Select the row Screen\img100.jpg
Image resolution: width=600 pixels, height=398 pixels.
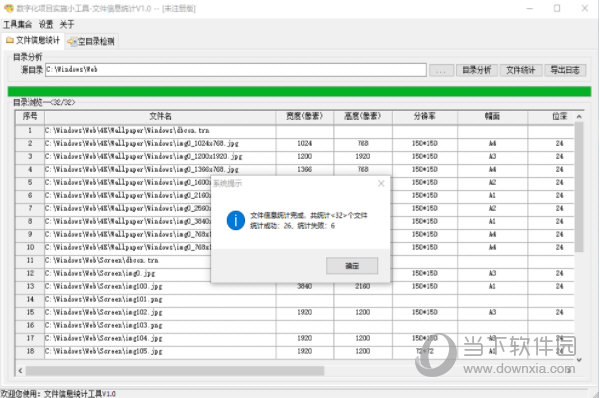295,287
